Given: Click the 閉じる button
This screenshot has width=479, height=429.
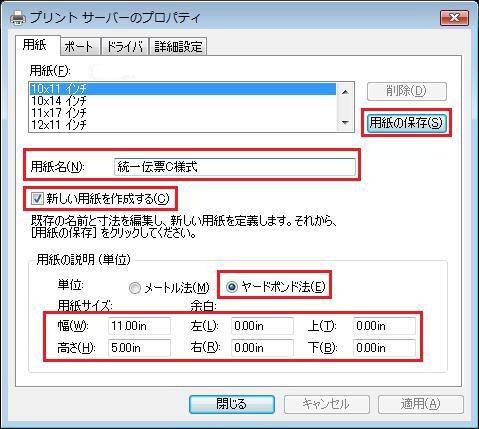Looking at the screenshot, I should coord(232,404).
